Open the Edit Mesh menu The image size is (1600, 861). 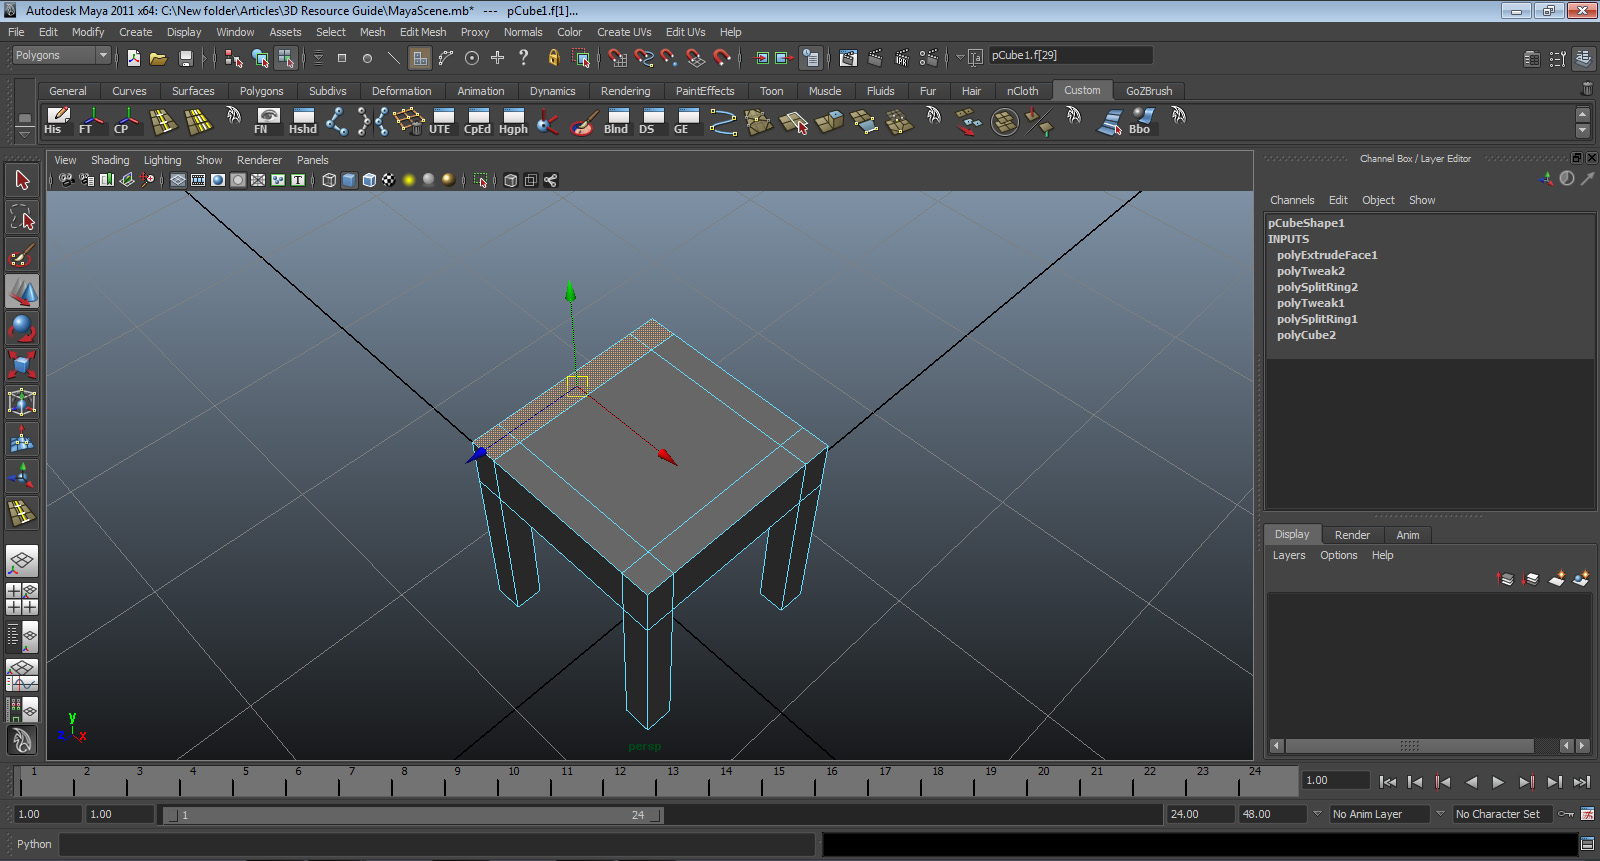pos(422,32)
